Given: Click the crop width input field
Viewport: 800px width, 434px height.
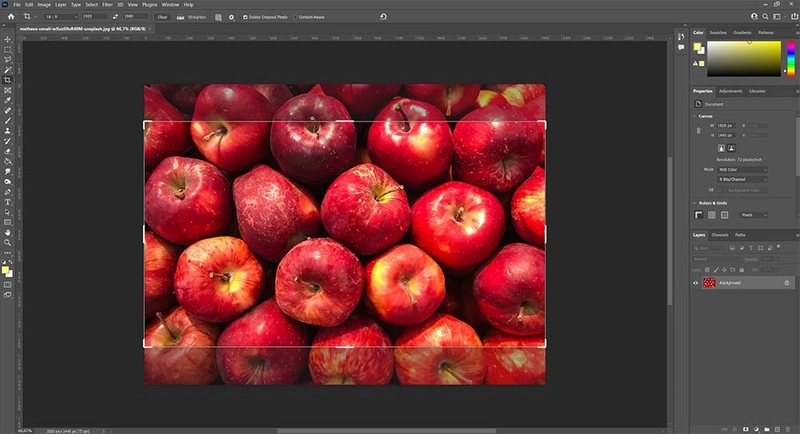Looking at the screenshot, I should (94, 17).
